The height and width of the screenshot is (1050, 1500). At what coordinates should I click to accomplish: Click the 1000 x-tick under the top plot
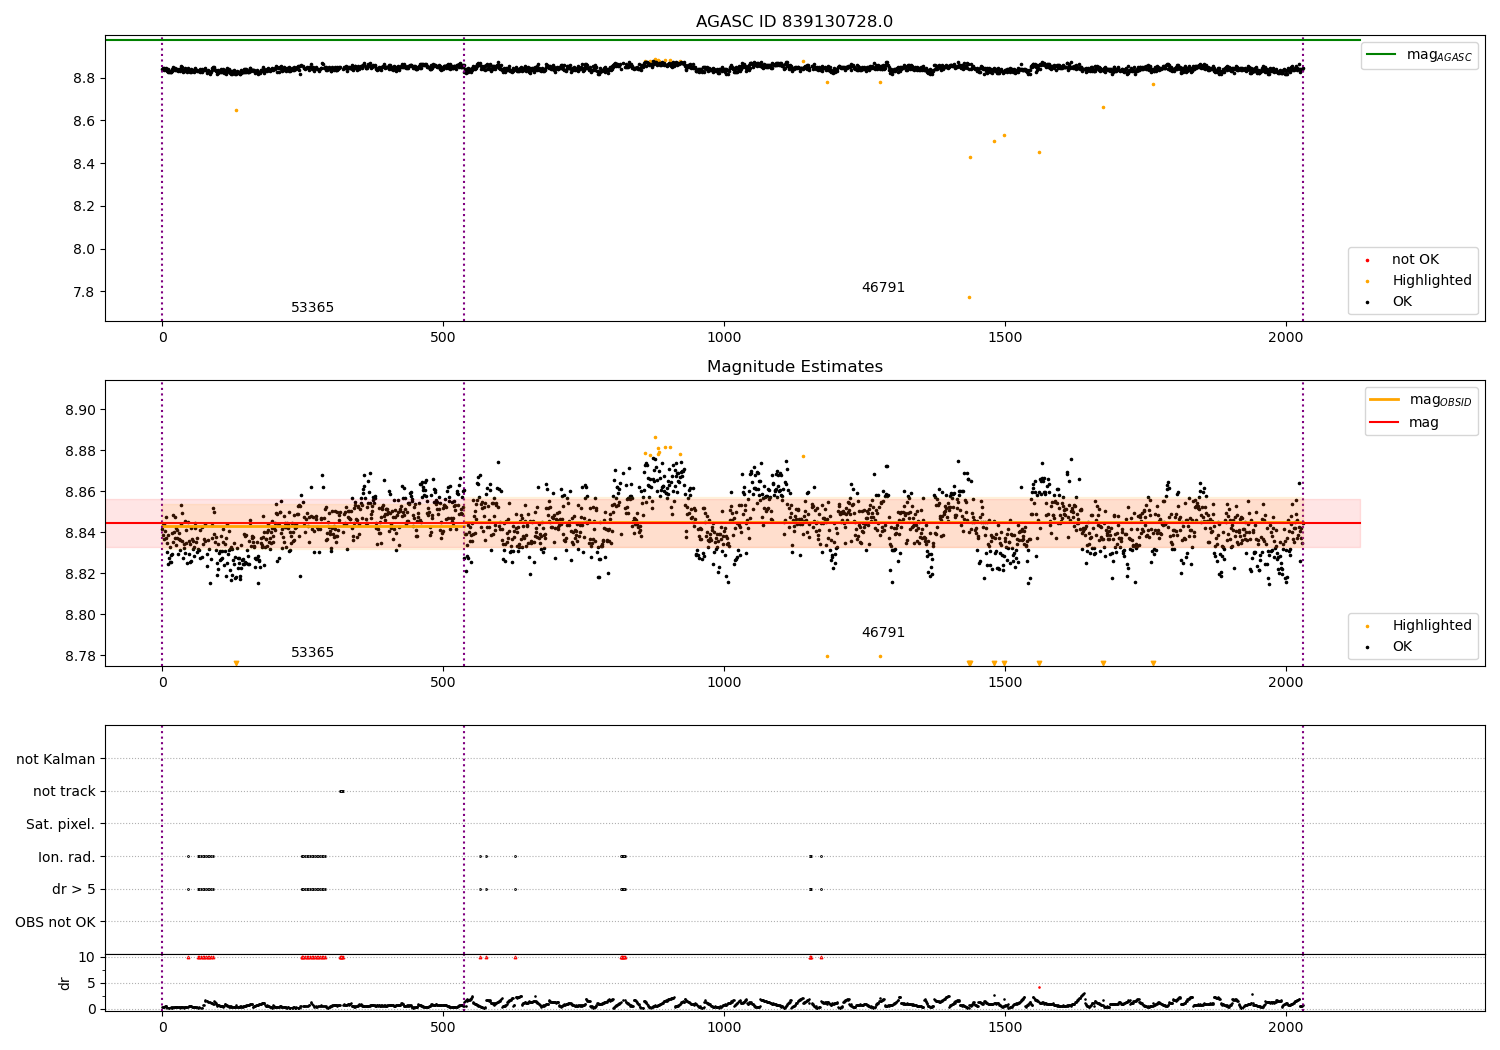724,338
